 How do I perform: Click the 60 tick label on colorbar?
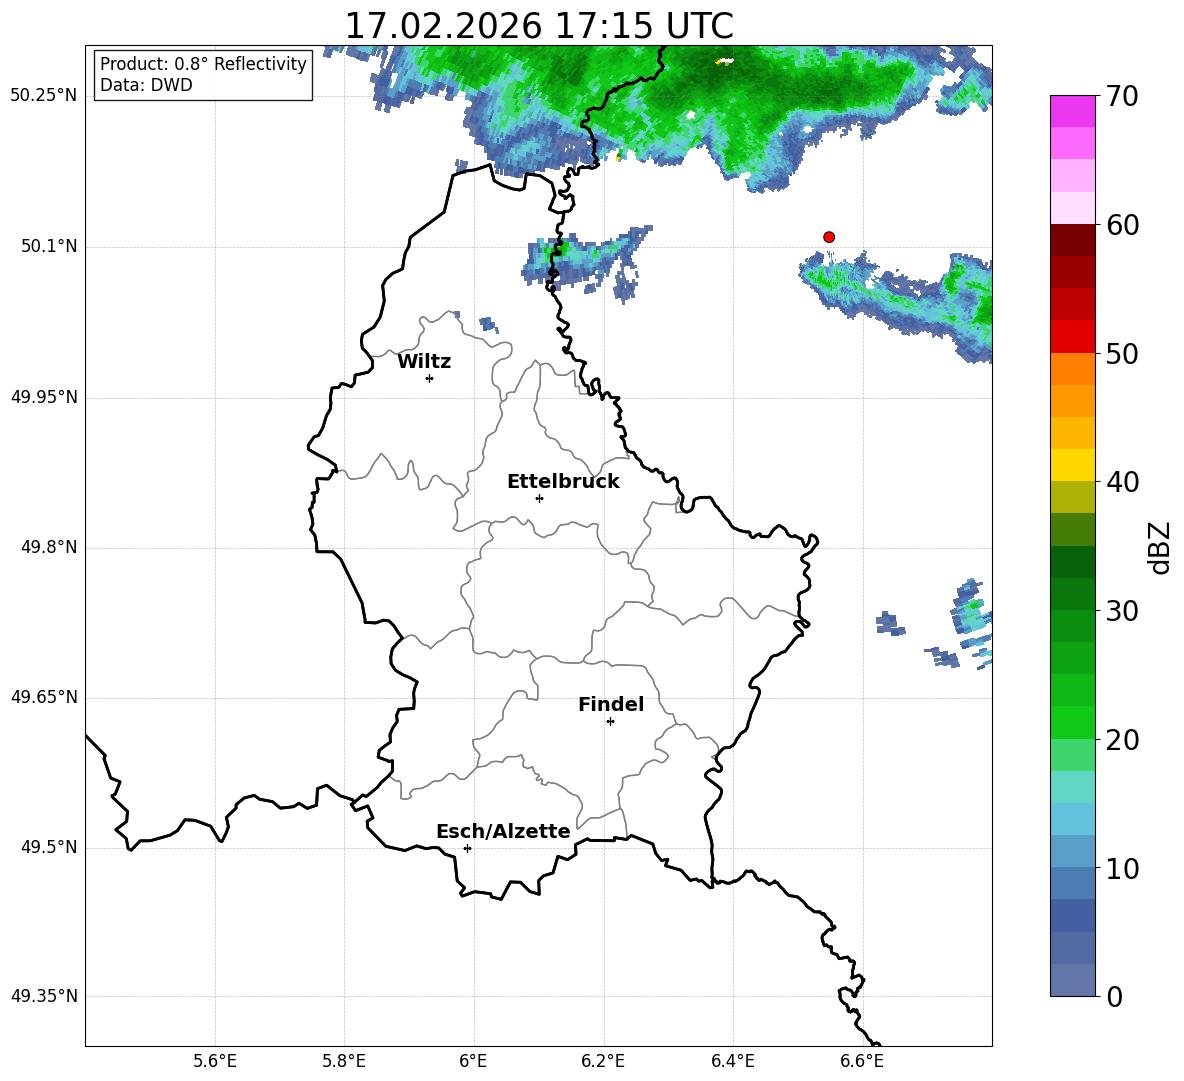click(1122, 225)
